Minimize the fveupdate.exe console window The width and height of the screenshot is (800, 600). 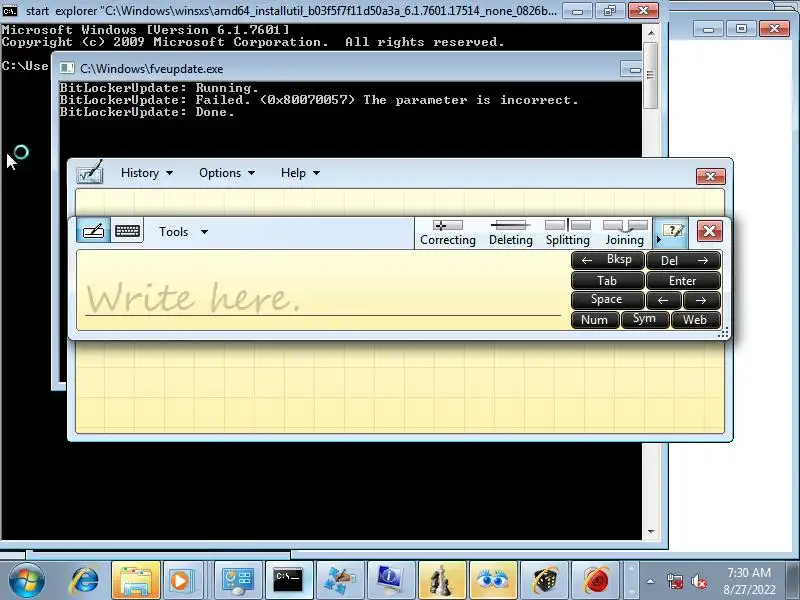click(633, 69)
